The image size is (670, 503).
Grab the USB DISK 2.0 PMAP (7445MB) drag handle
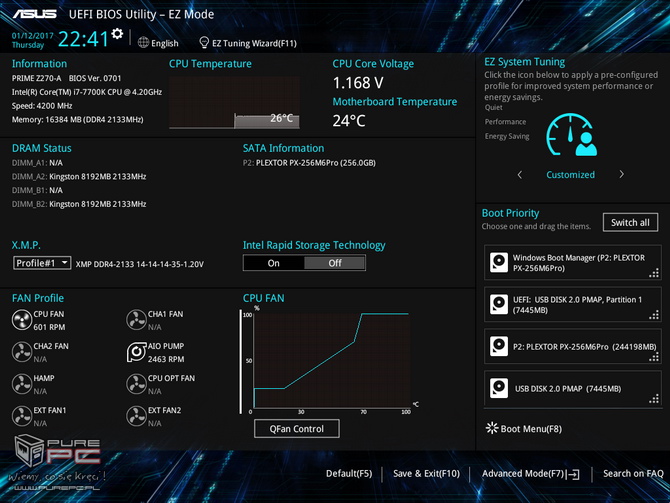(654, 399)
